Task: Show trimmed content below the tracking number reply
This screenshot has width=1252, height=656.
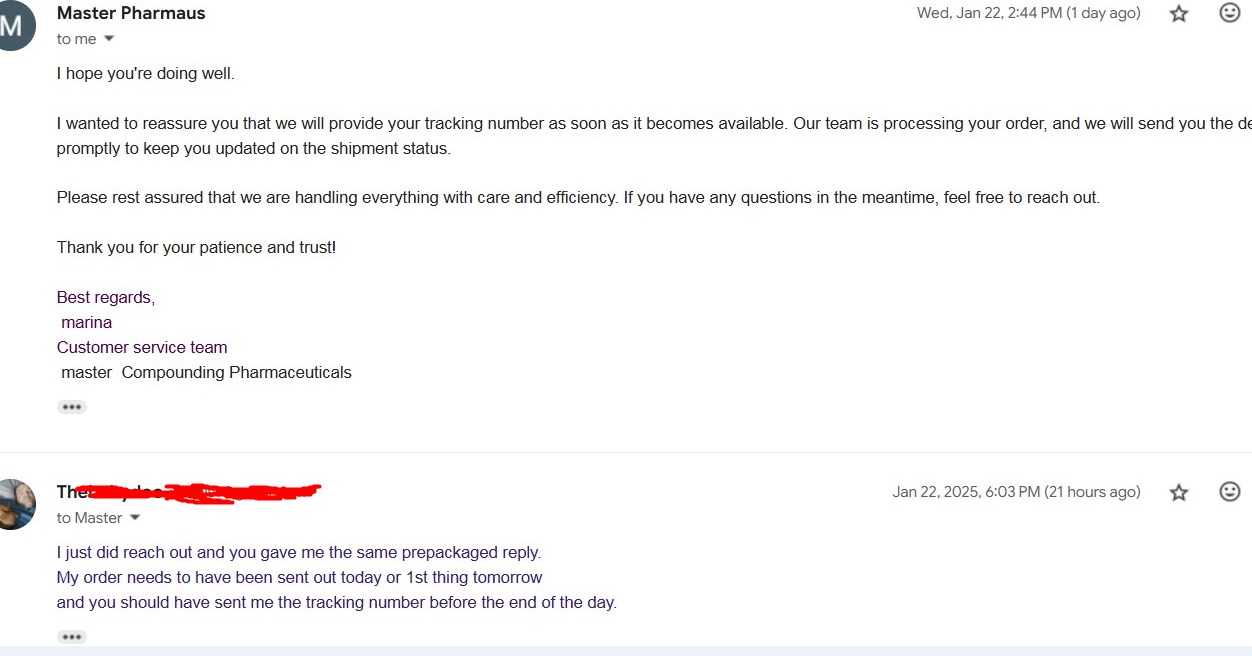Action: tap(72, 637)
